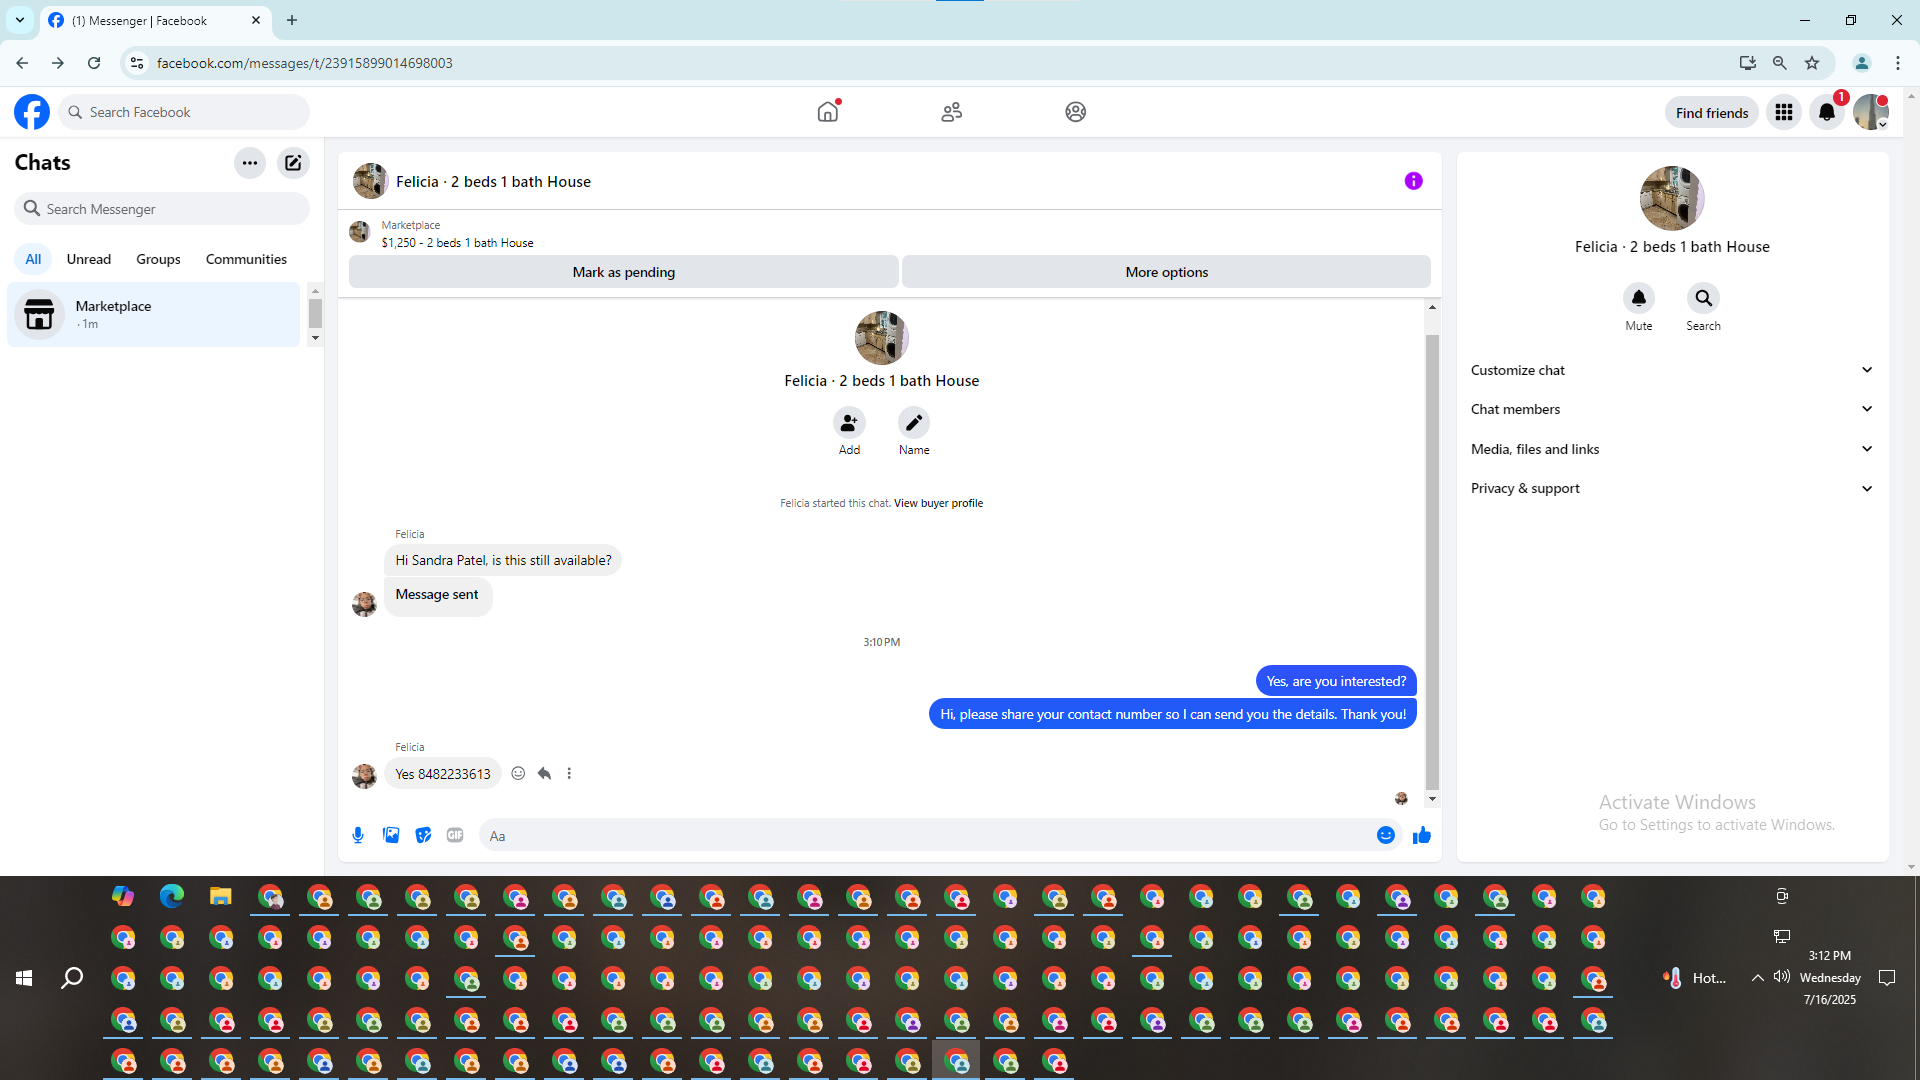Switch to the Messenger Facebook browser tab
Image resolution: width=1920 pixels, height=1080 pixels.
155,20
